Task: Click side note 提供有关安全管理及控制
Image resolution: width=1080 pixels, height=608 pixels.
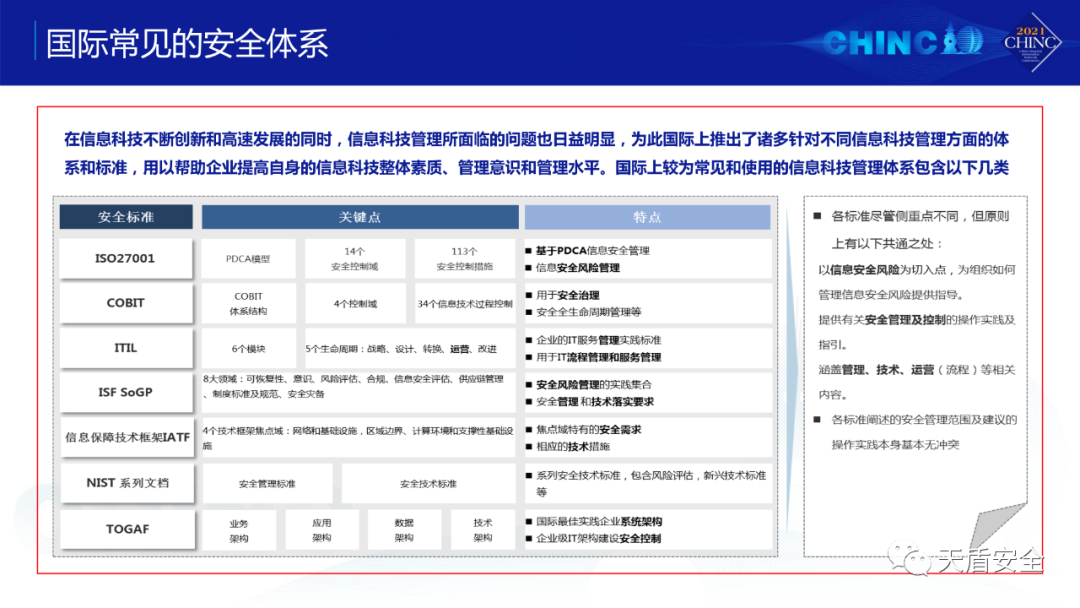Action: [917, 332]
